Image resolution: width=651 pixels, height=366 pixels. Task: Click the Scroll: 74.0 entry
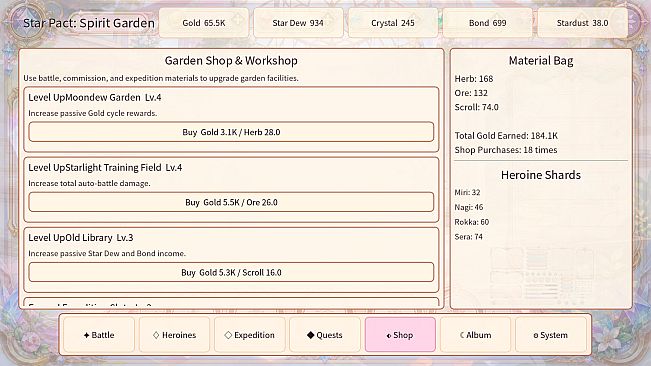[x=476, y=107]
